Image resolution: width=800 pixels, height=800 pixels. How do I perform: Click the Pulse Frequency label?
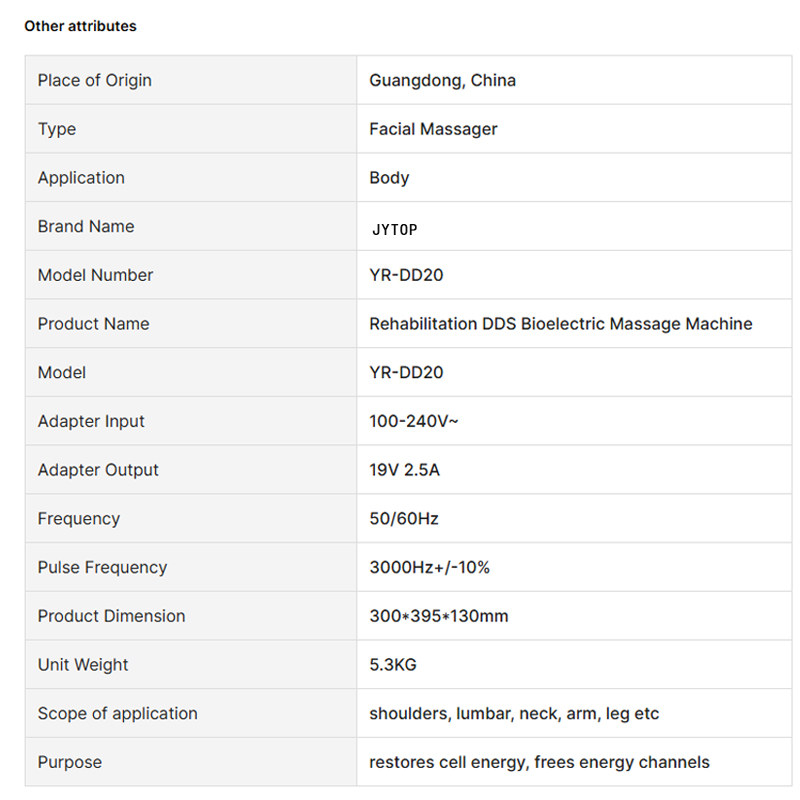click(102, 567)
